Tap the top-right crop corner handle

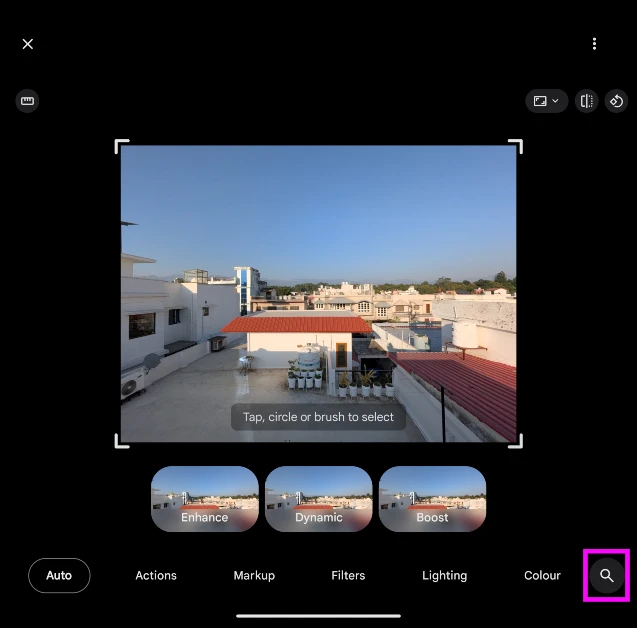[x=516, y=146]
